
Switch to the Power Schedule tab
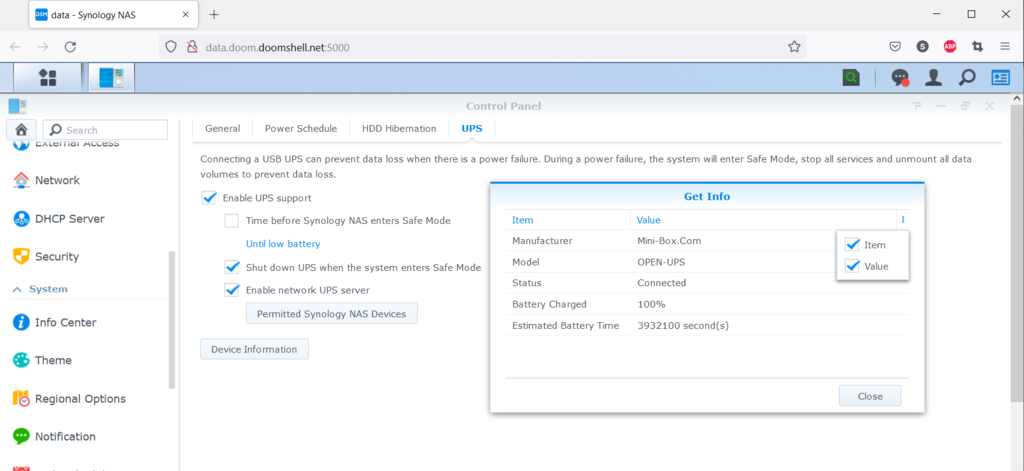(x=300, y=128)
